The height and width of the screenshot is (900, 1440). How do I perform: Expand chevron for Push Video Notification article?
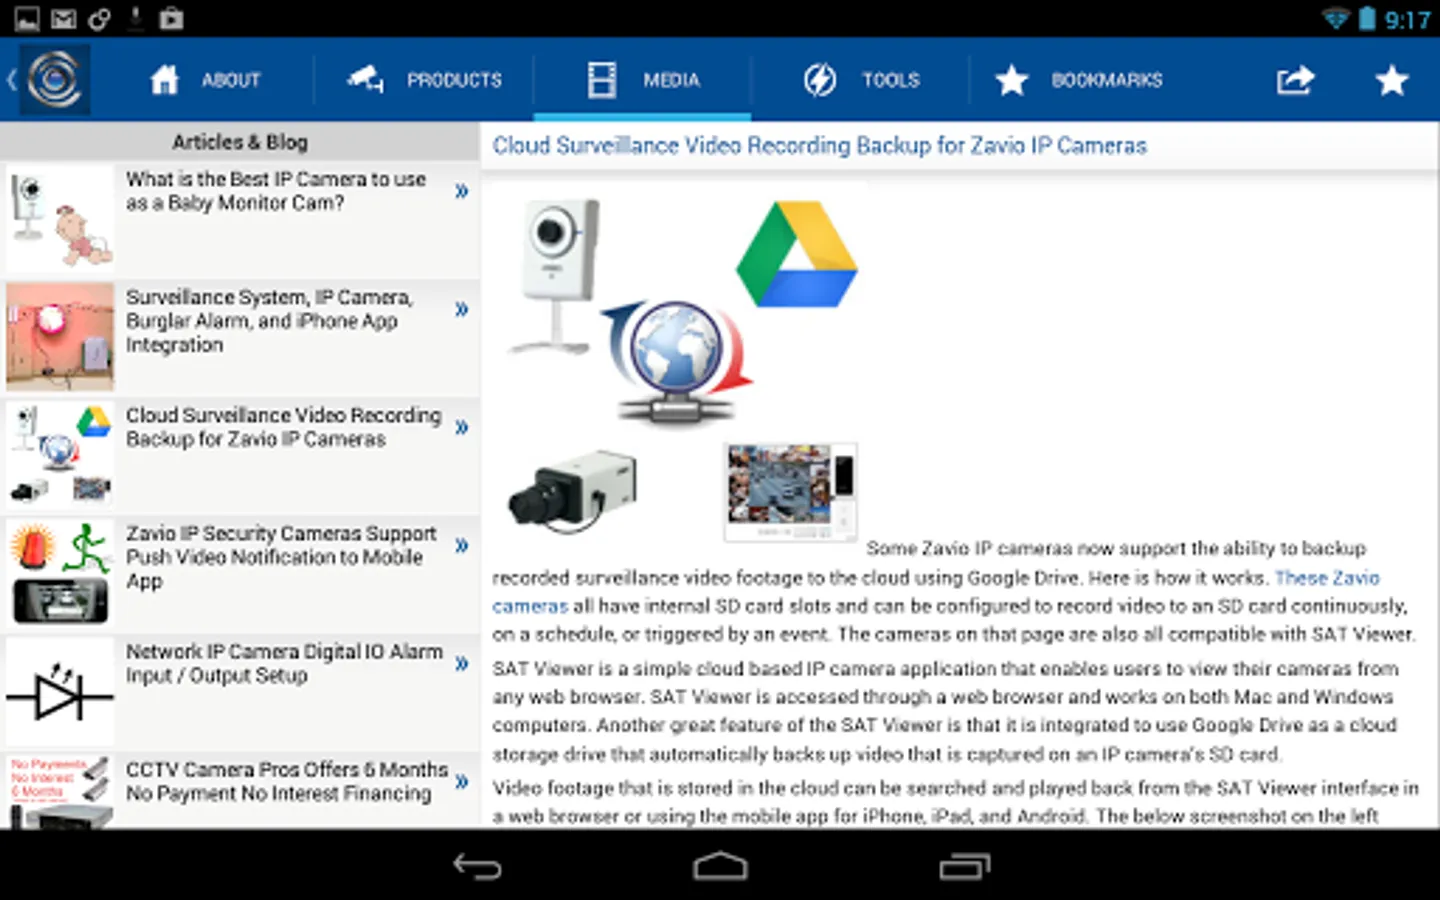coord(461,545)
